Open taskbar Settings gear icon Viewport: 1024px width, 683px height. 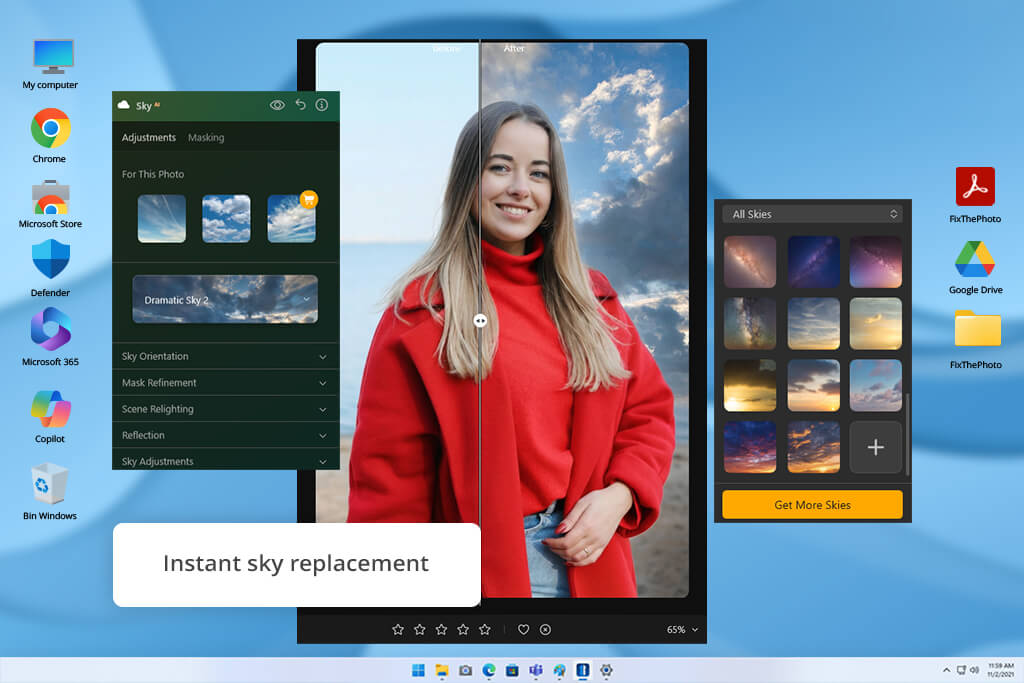click(x=606, y=671)
